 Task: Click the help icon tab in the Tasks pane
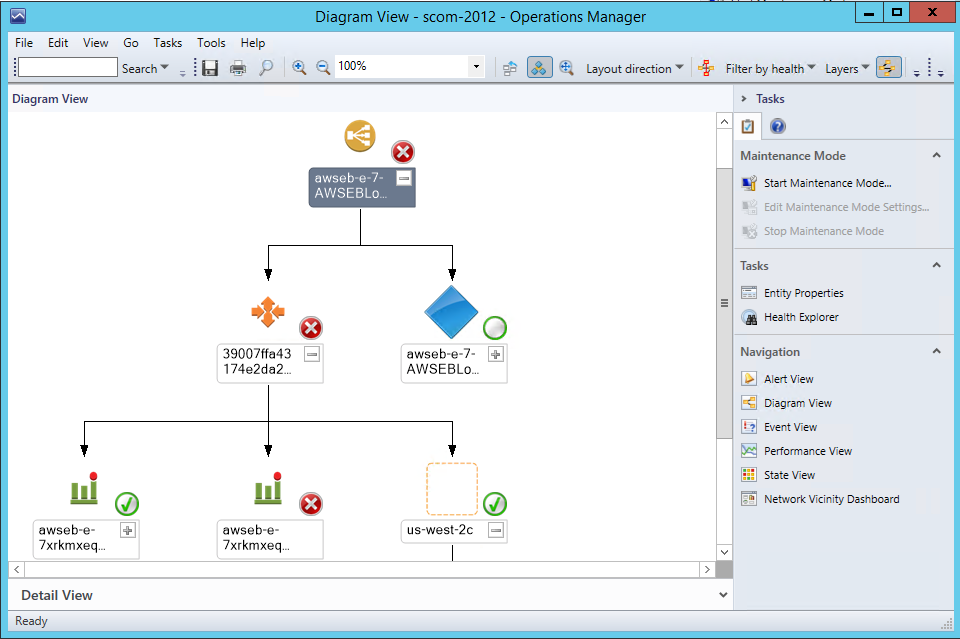tap(777, 126)
